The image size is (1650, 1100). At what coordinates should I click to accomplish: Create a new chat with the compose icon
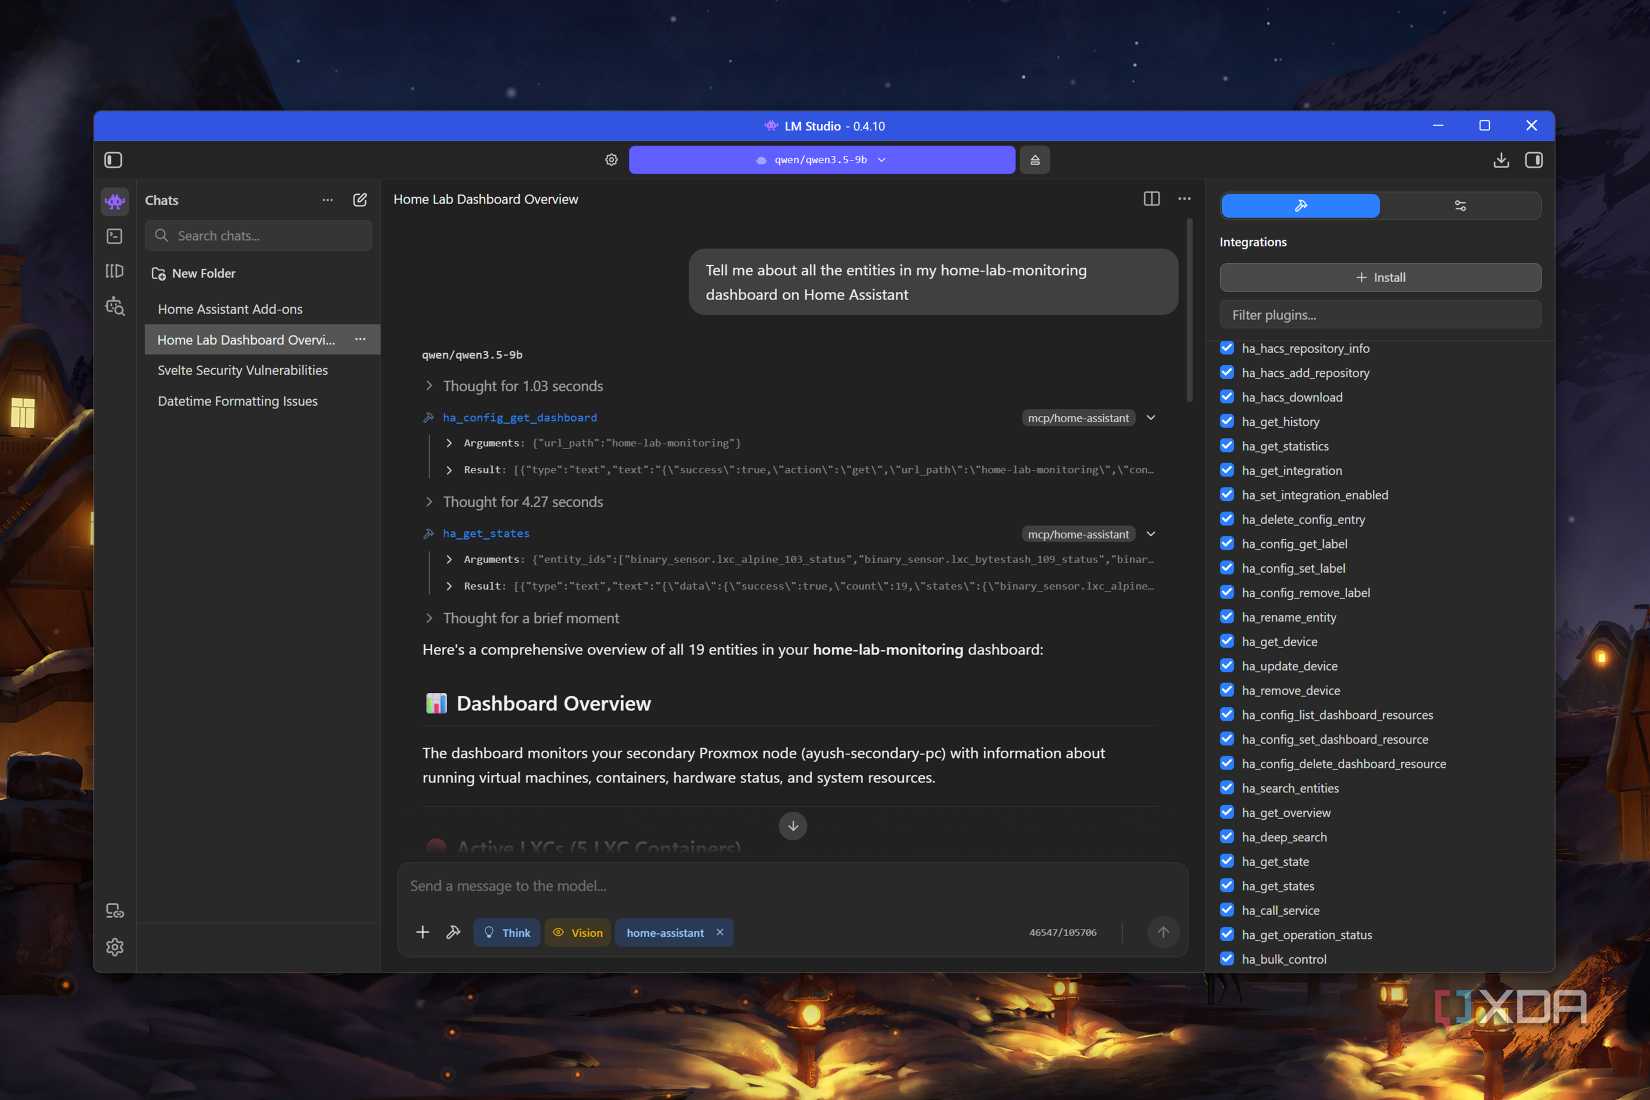360,200
